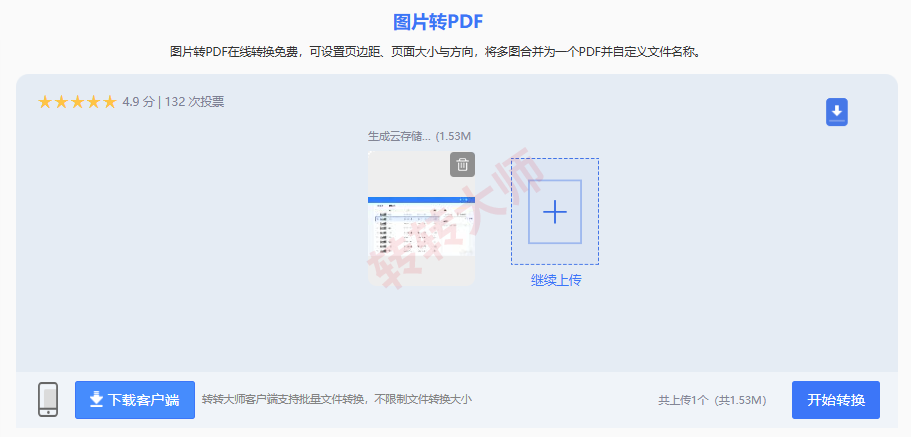Delete the uploaded image with trash icon
911x437 pixels.
462,164
